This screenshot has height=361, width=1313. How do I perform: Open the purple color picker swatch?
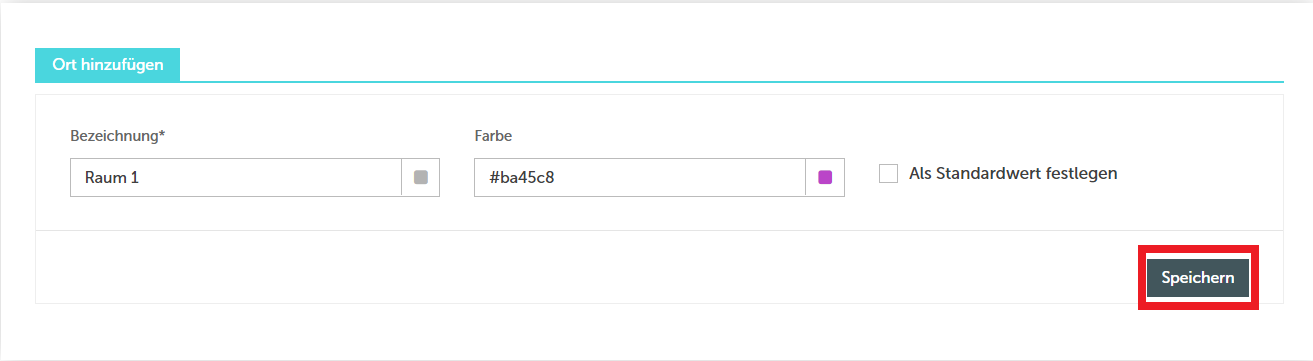825,177
